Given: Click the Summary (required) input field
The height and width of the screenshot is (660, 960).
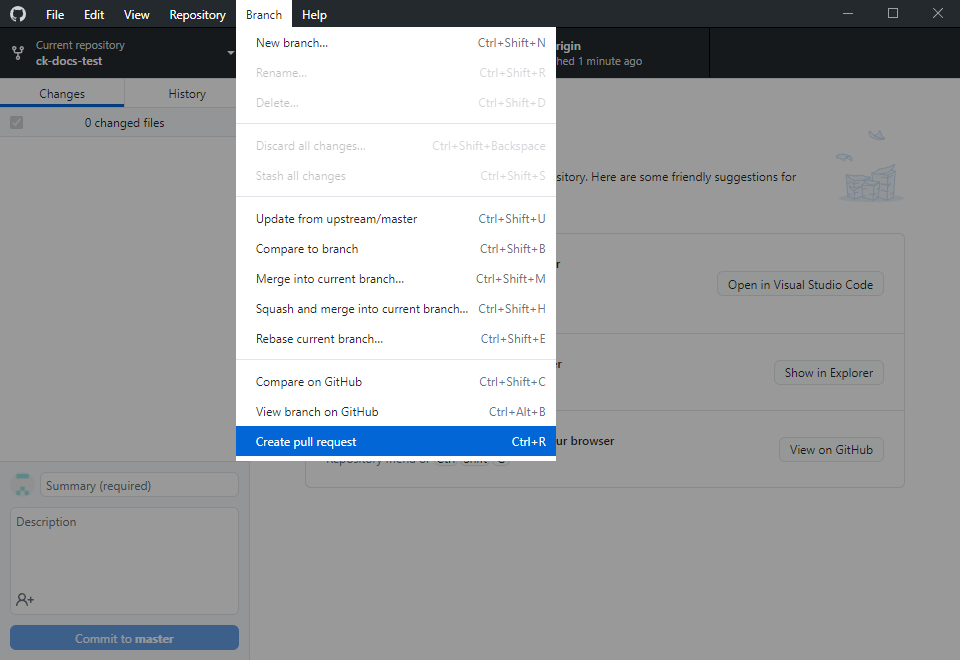Looking at the screenshot, I should tap(139, 485).
